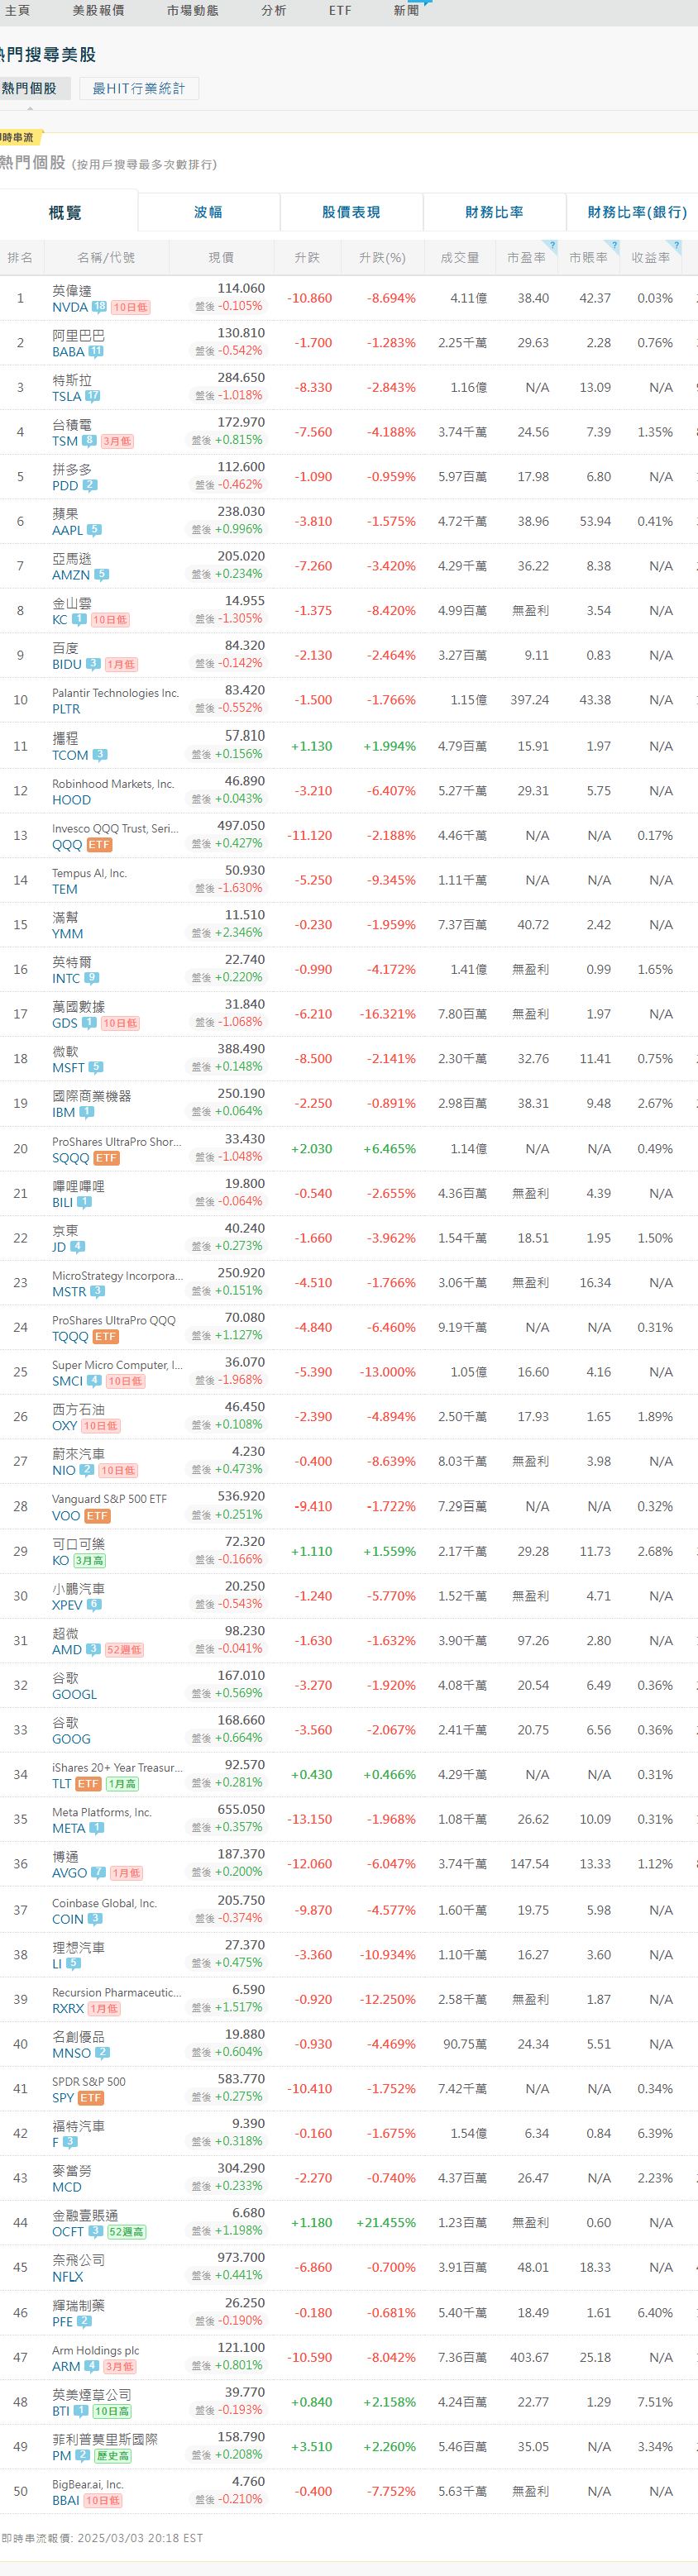This screenshot has width=698, height=2576.
Task: Click the help icon on 市盈率 column
Action: coord(552,245)
